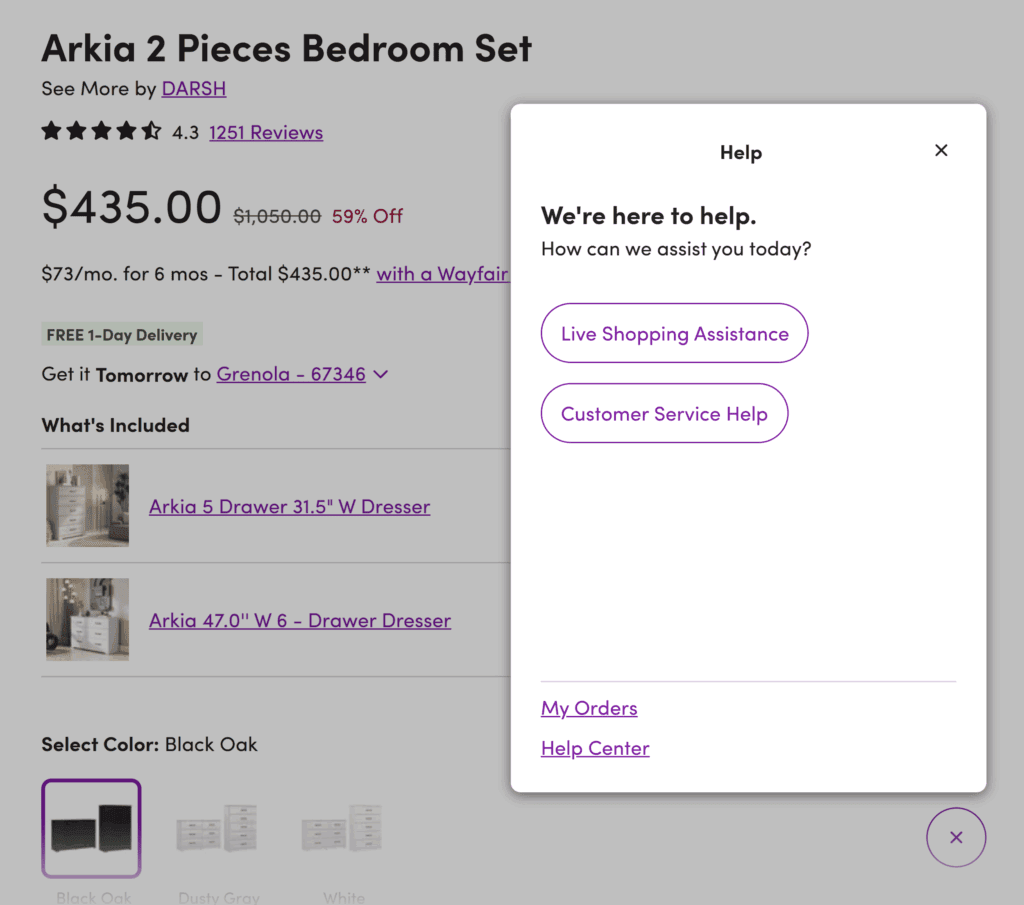Click the FREE 1-Day Delivery badge

click(121, 334)
